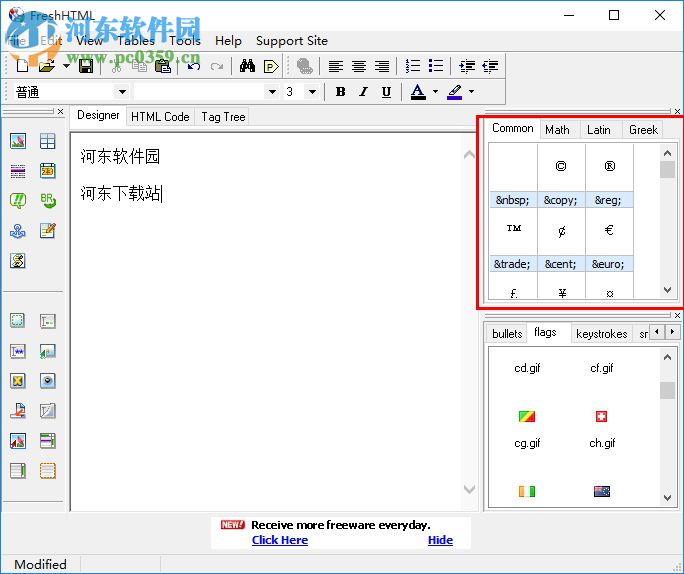Open the highlight color dropdown arrow
The image size is (684, 574).
pyautogui.click(x=472, y=92)
